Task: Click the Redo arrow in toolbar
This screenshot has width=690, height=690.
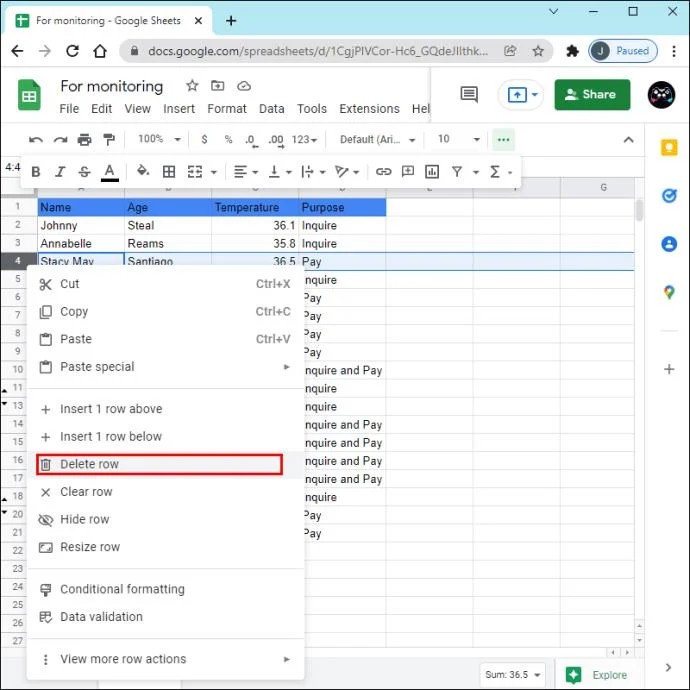Action: click(60, 140)
